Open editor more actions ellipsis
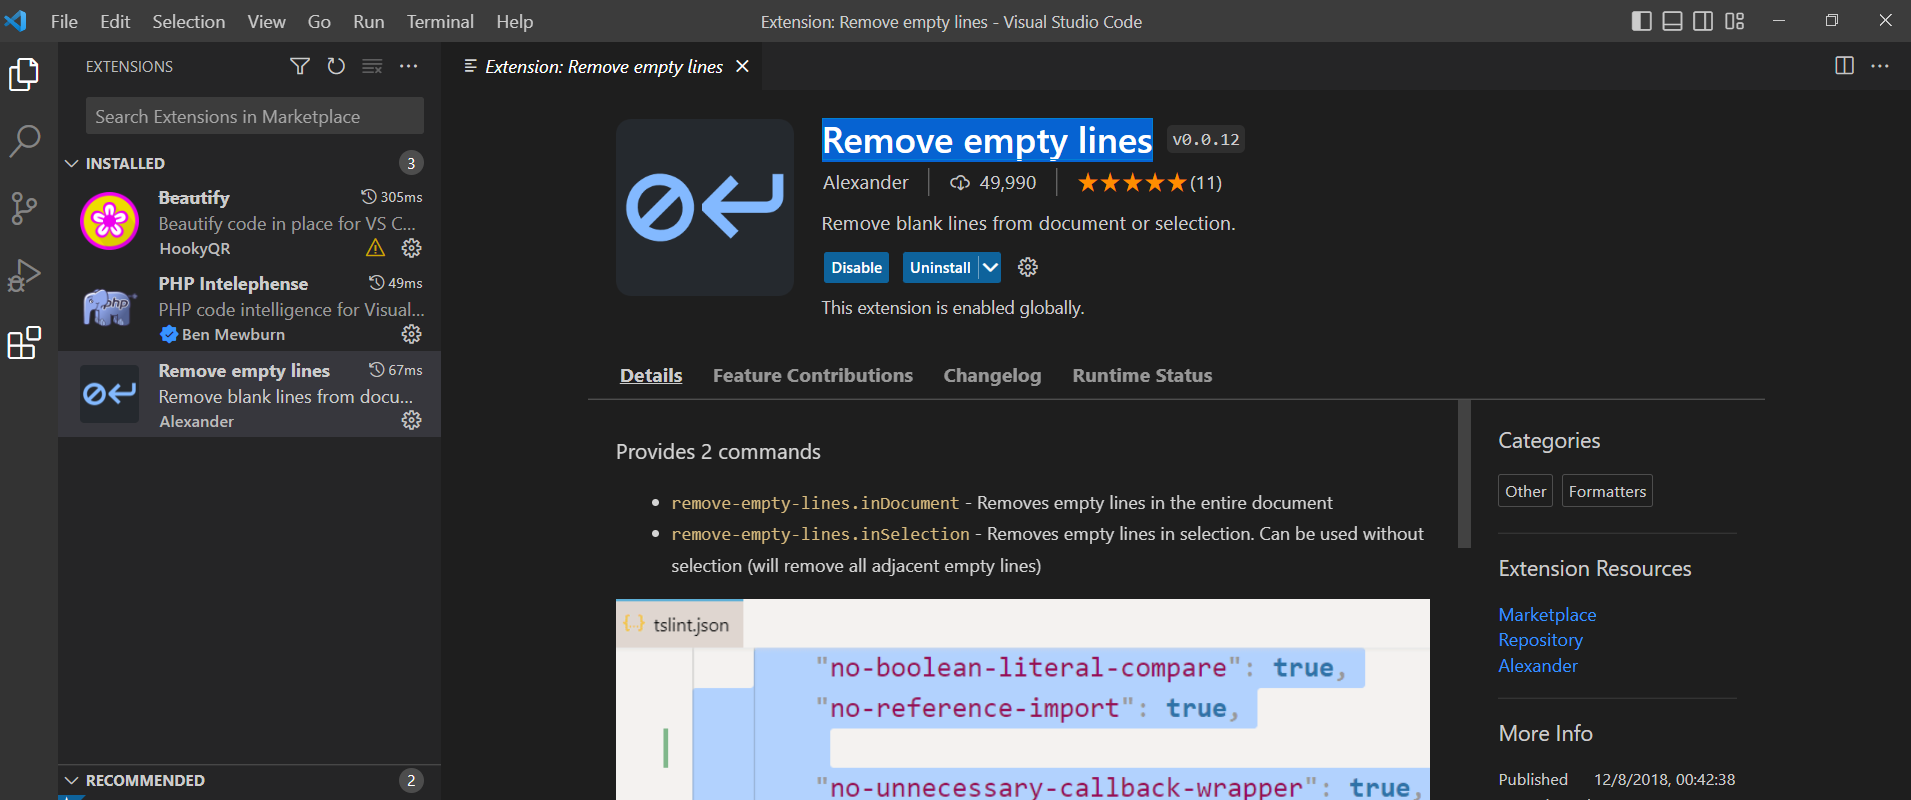Viewport: 1911px width, 800px height. [1880, 66]
